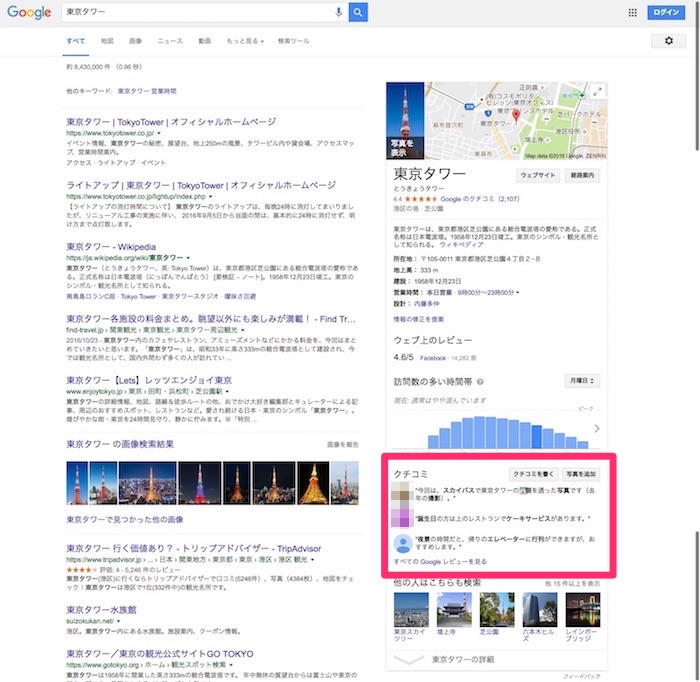This screenshot has height=682, width=700.
Task: Click the クチコミを書く button
Action: pyautogui.click(x=533, y=474)
